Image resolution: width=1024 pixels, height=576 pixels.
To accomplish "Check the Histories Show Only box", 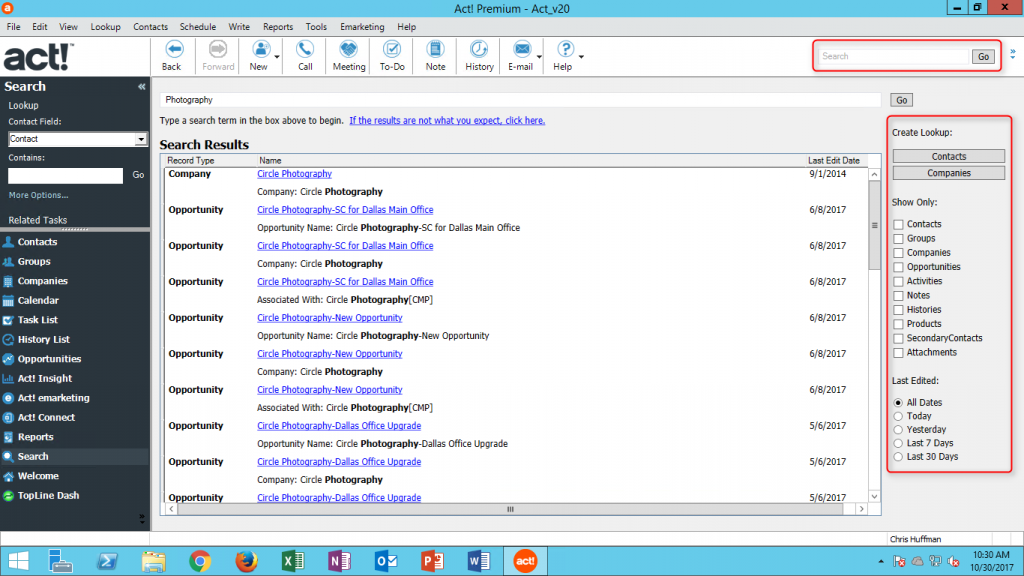I will pyautogui.click(x=899, y=310).
